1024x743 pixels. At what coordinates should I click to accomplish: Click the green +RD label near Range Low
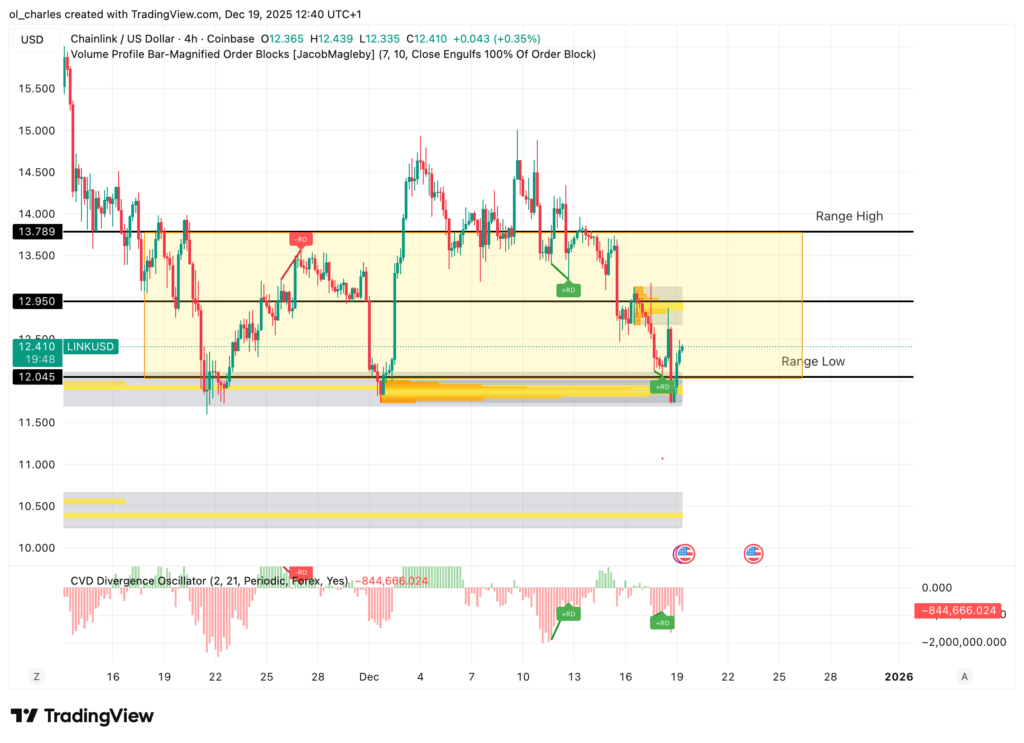click(x=662, y=386)
